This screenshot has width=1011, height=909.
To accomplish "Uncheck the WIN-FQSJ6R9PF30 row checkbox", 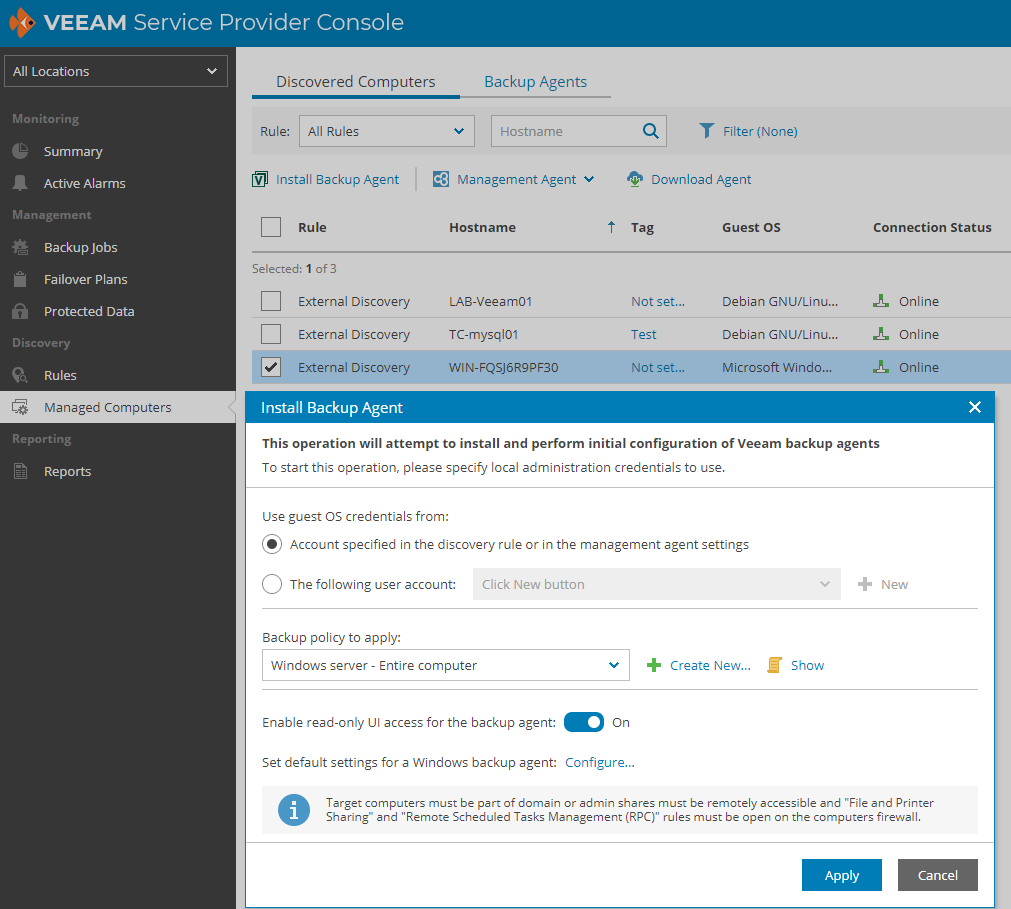I will pos(271,367).
